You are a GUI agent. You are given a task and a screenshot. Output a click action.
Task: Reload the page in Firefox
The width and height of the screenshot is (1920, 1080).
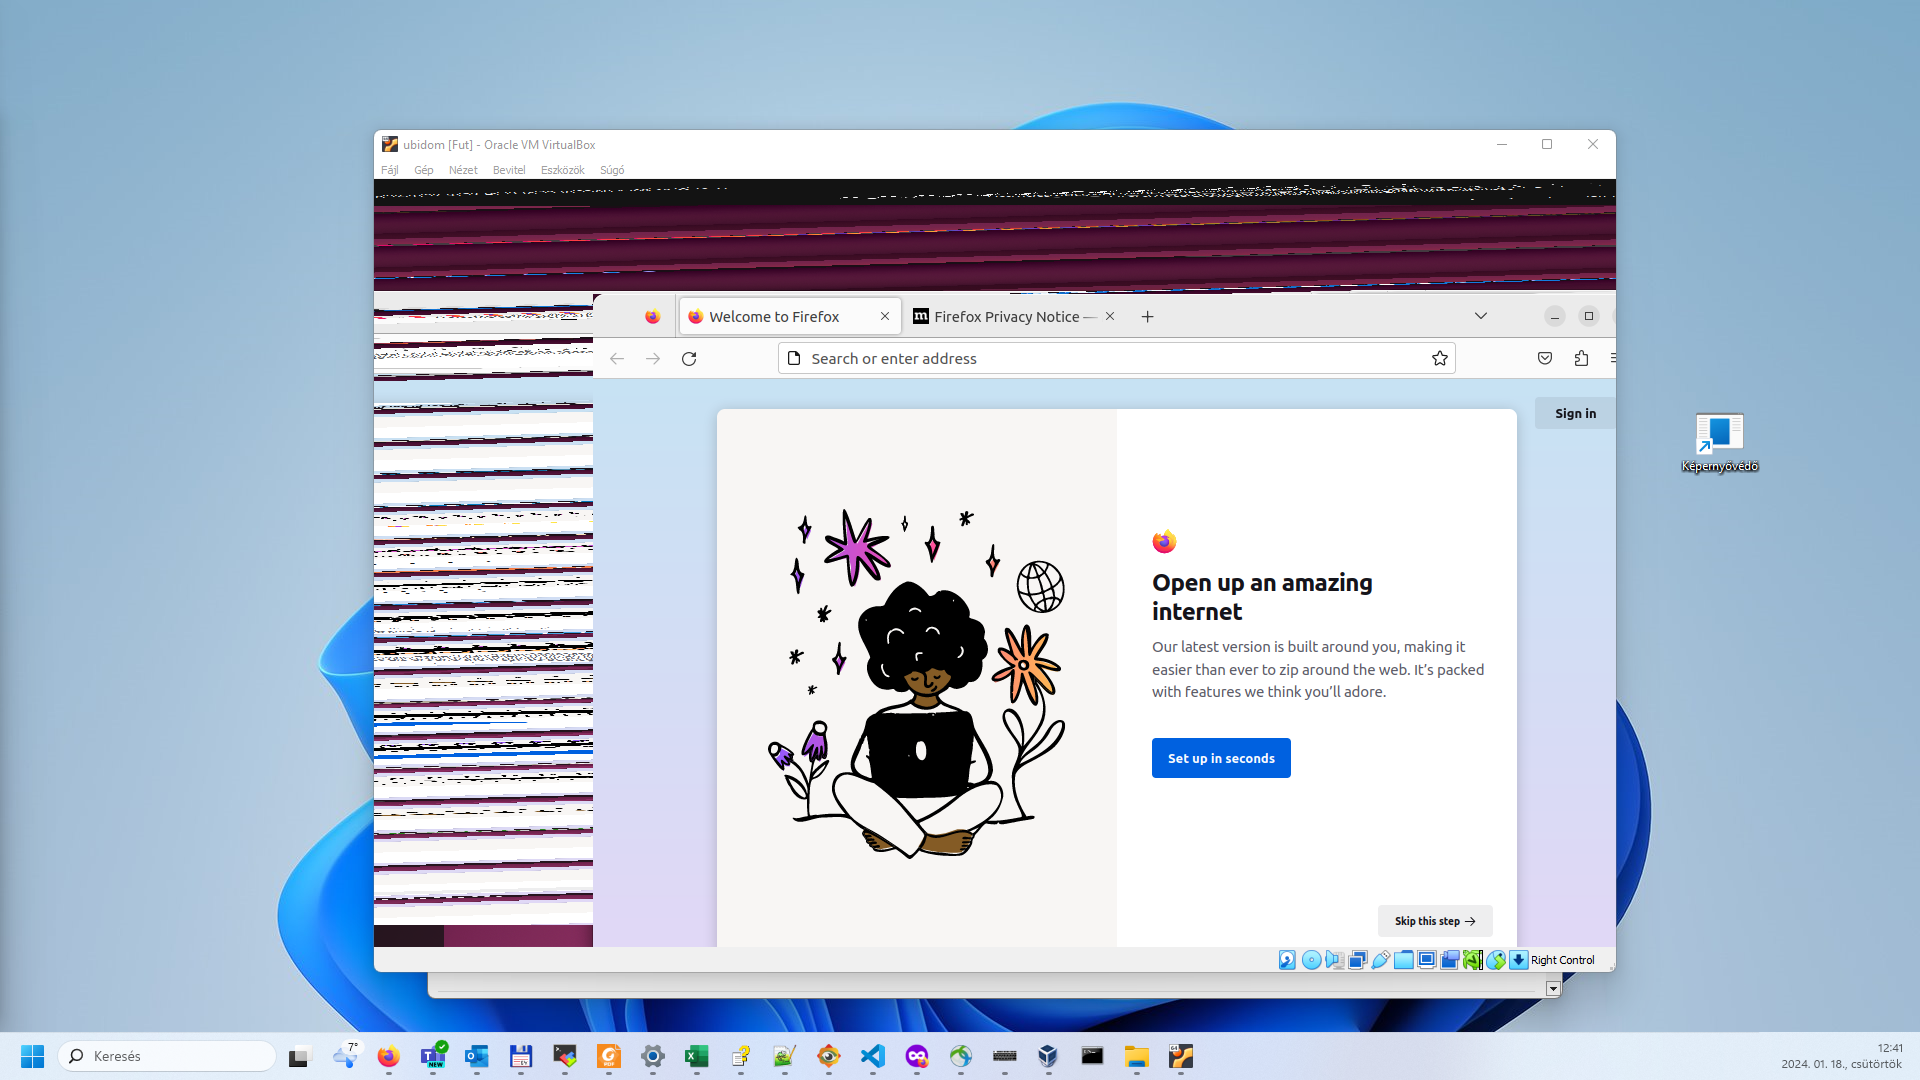[689, 358]
